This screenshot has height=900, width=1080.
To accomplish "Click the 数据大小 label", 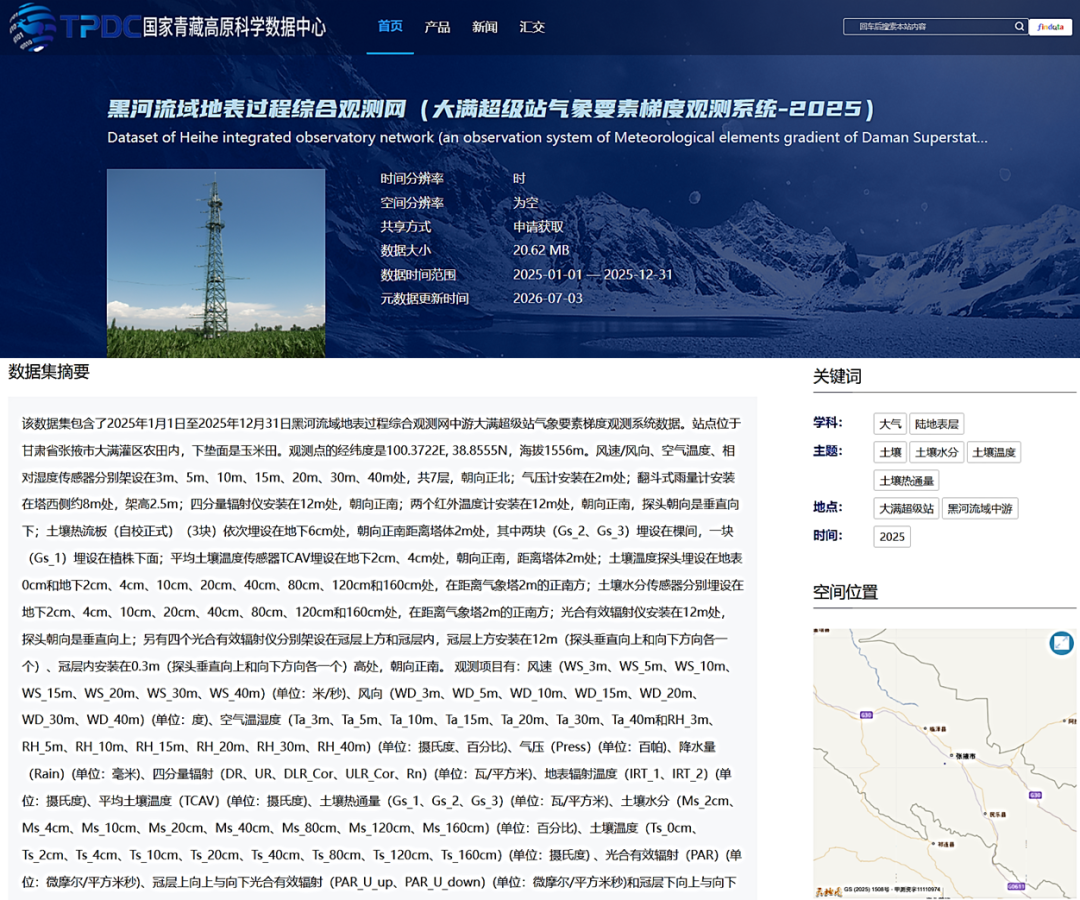I will [406, 250].
